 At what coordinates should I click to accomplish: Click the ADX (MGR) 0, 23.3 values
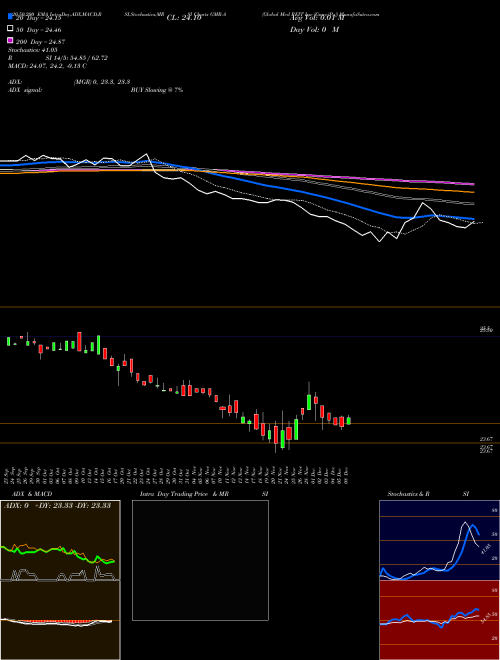click(x=101, y=82)
